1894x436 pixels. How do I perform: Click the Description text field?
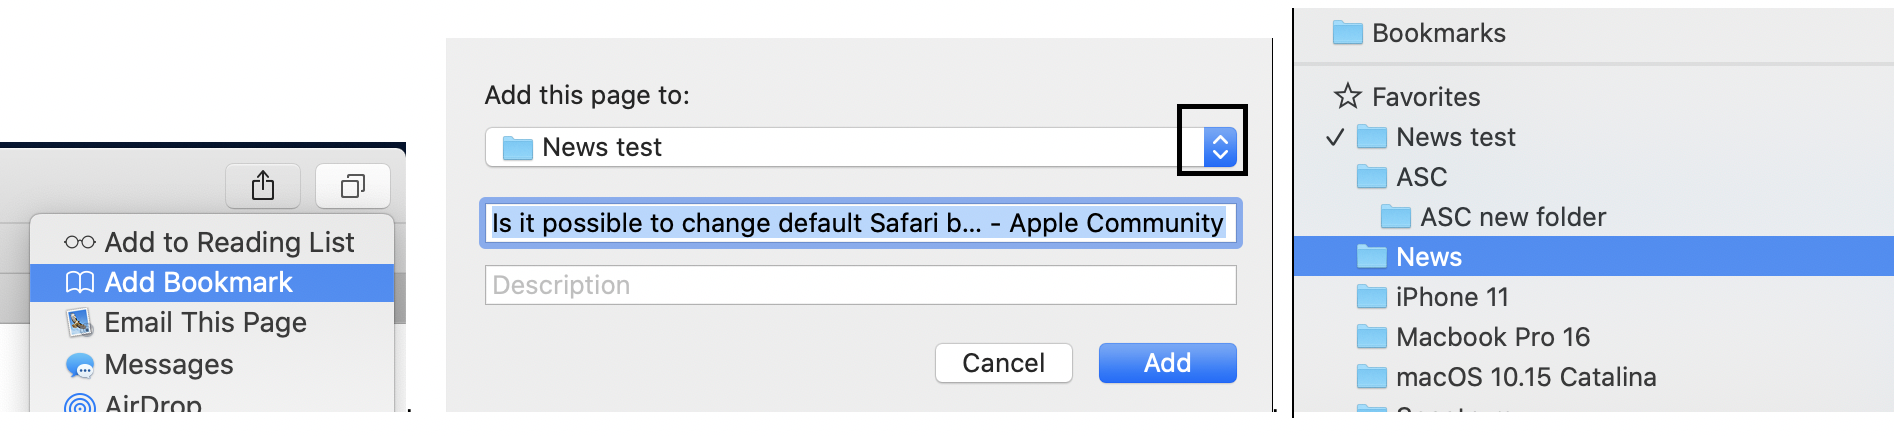tap(860, 285)
